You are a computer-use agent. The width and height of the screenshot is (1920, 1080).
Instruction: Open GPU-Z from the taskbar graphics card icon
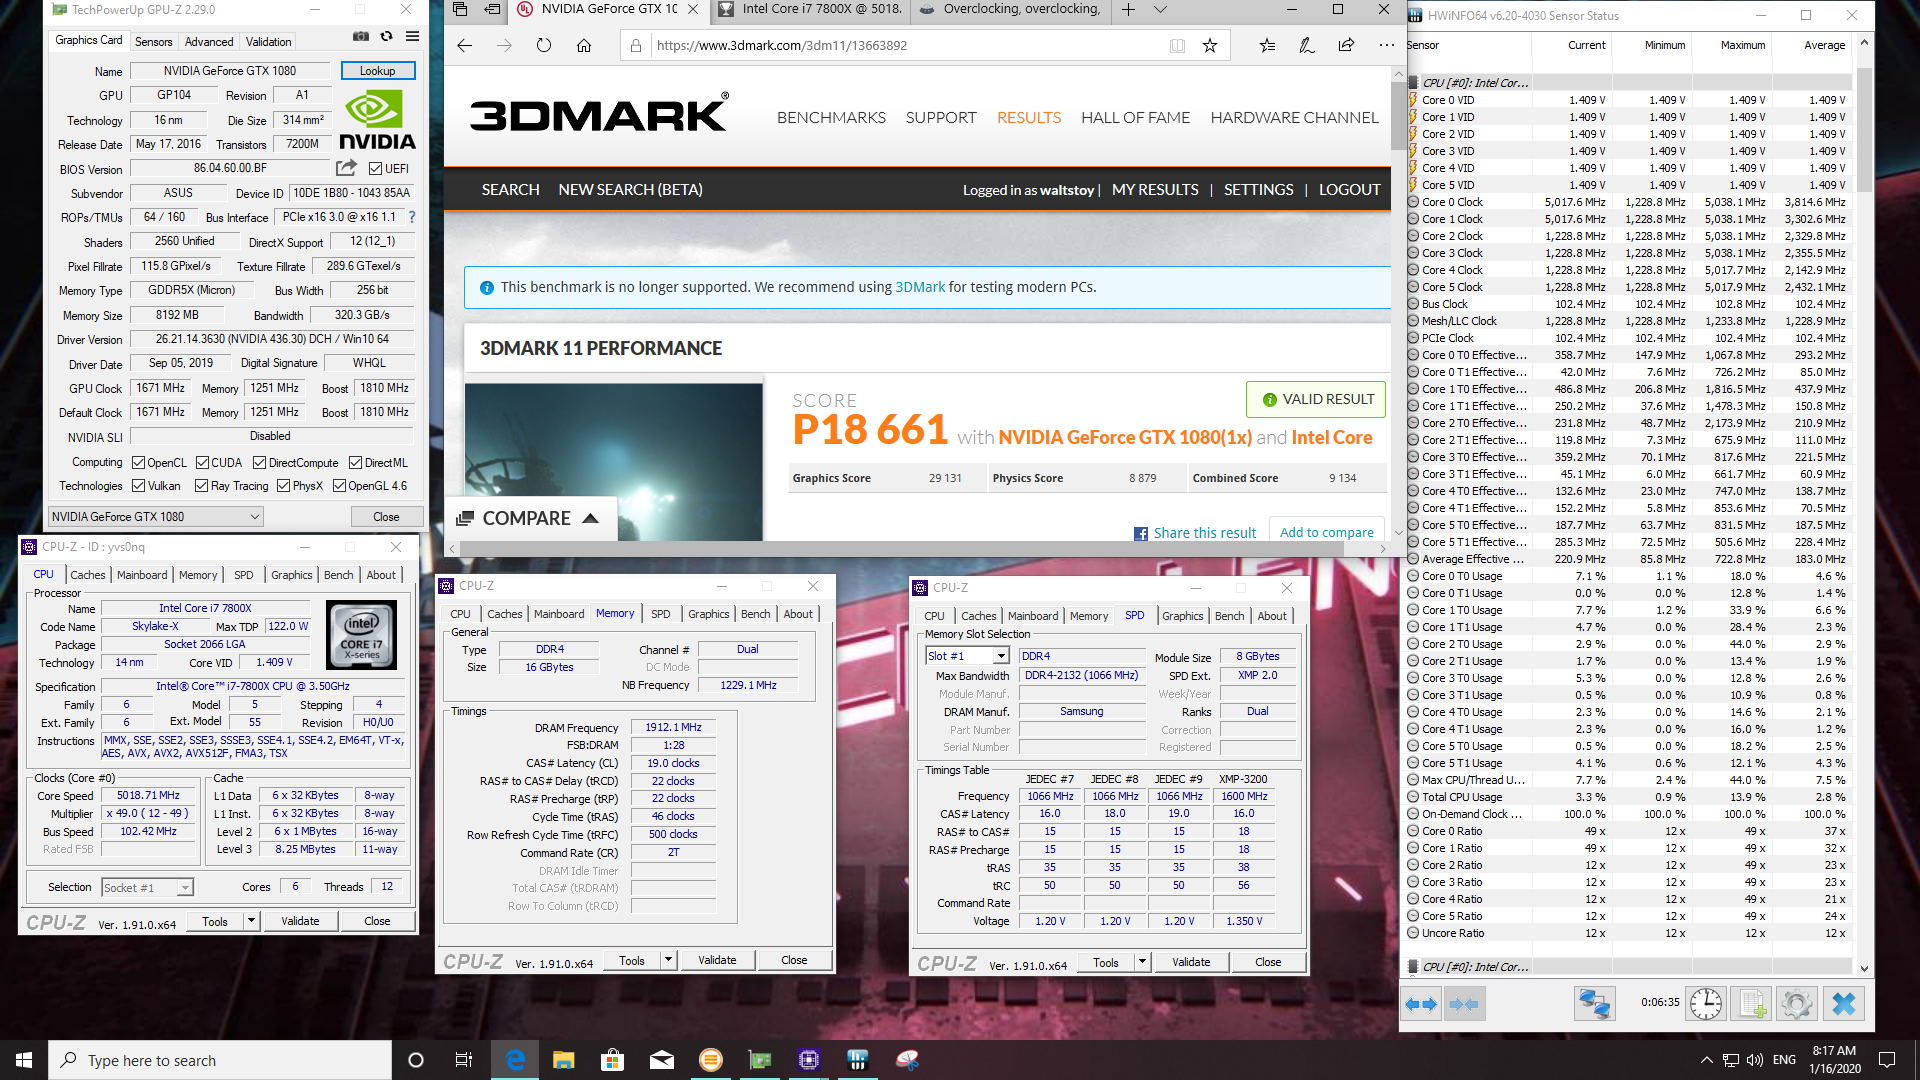(x=760, y=1060)
